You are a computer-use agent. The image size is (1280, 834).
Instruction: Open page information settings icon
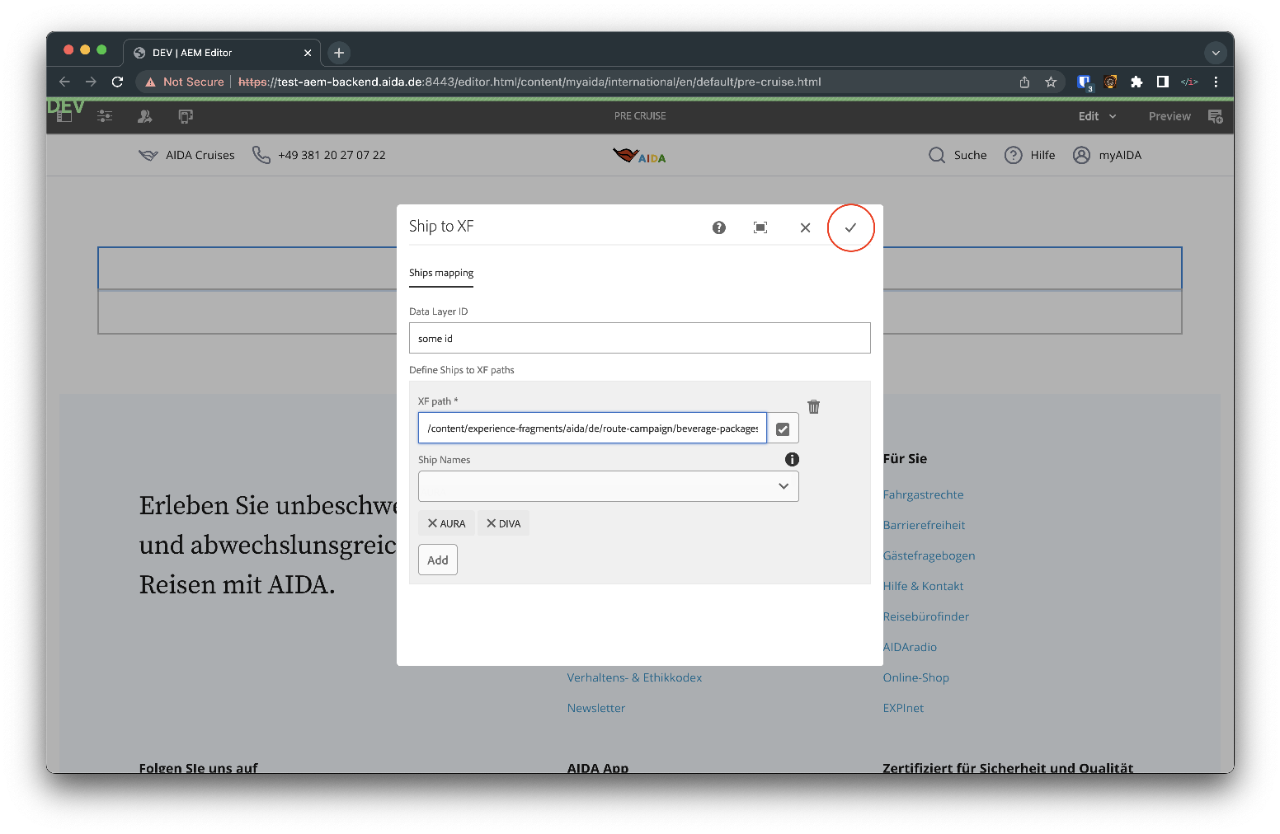point(104,117)
